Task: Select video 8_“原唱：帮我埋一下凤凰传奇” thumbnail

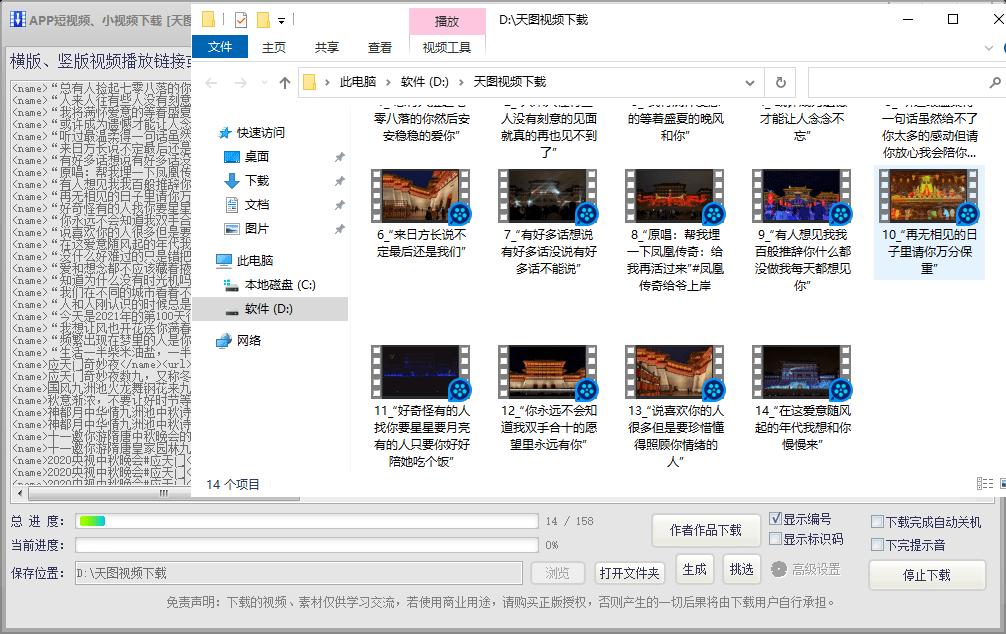Action: pos(675,196)
